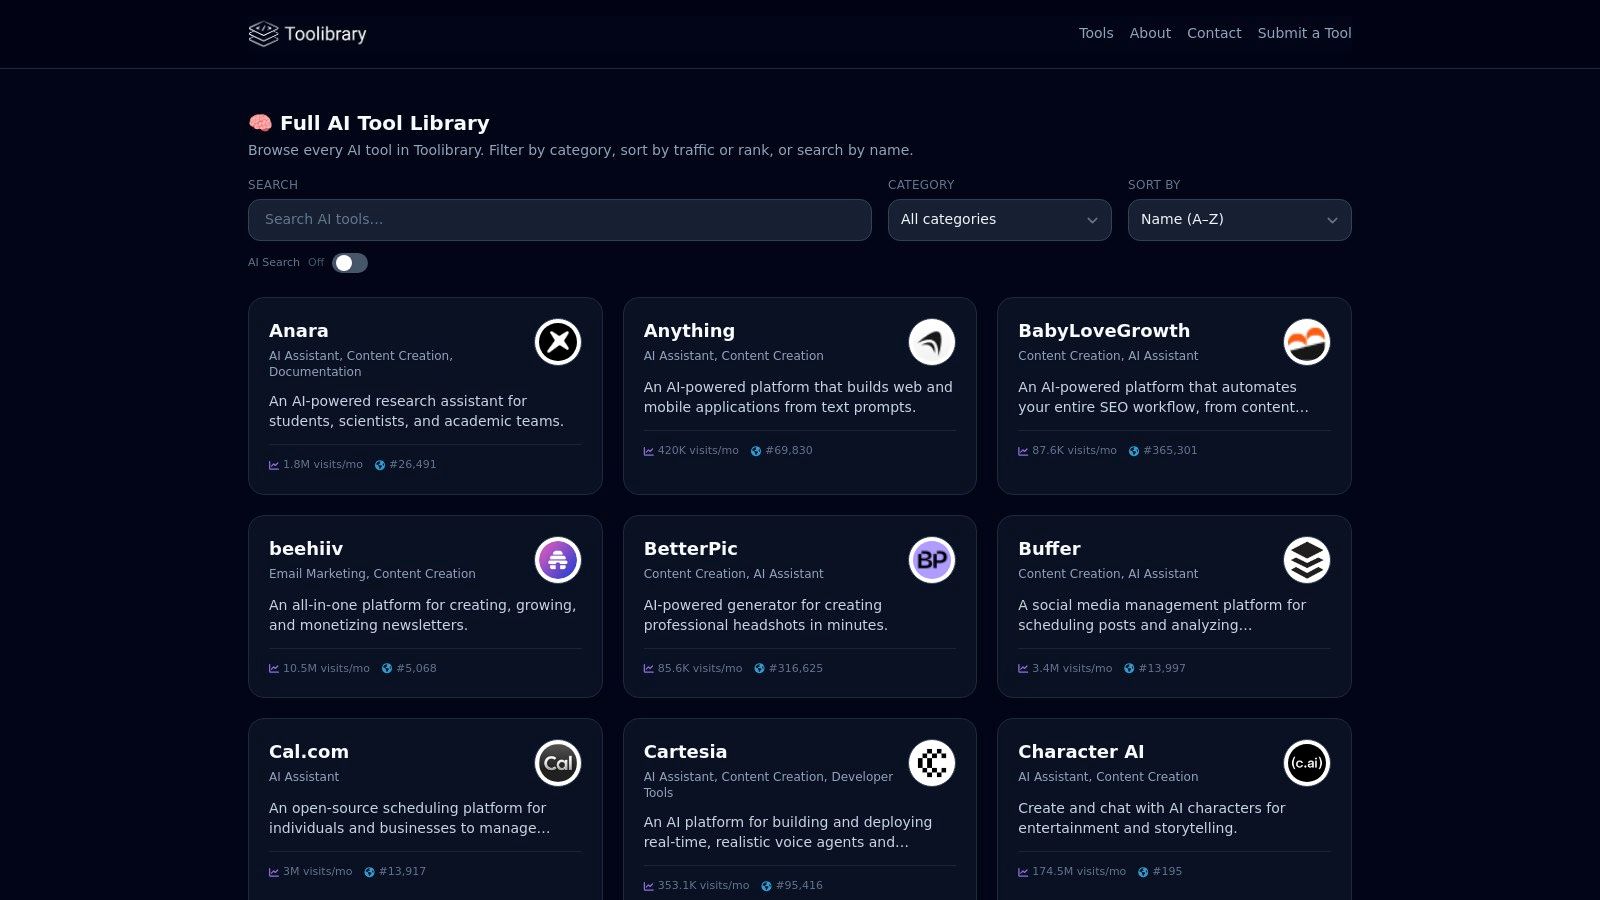Image resolution: width=1600 pixels, height=900 pixels.
Task: Click "Email Marketing, Content Creation" category text
Action: pos(372,574)
